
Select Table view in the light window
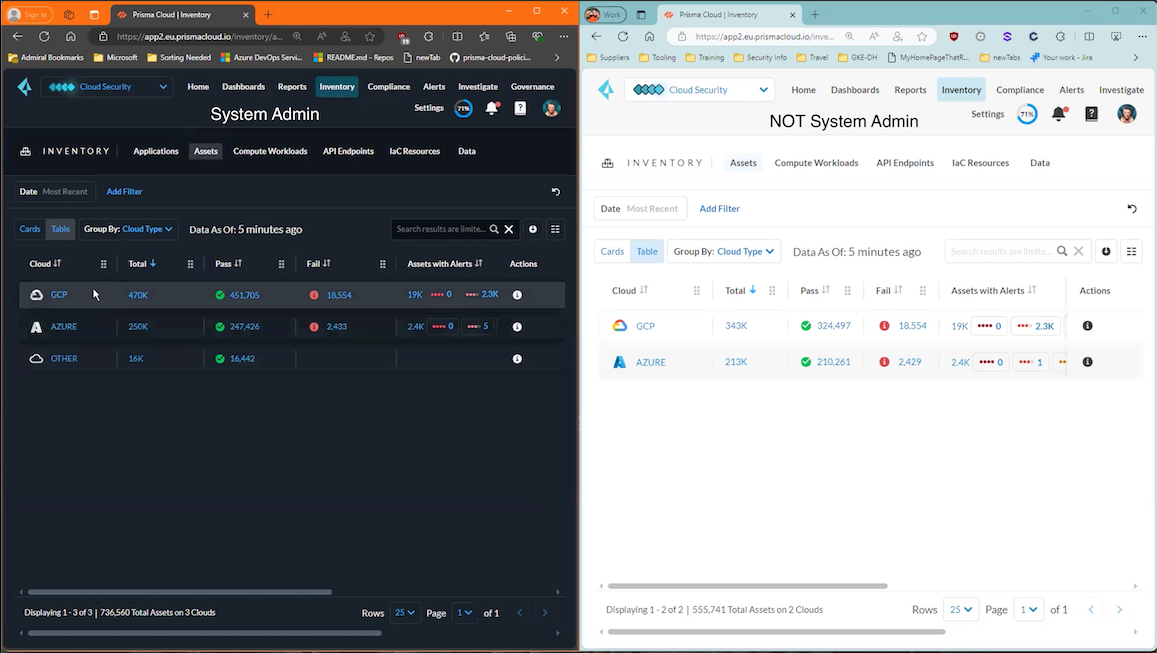point(647,251)
